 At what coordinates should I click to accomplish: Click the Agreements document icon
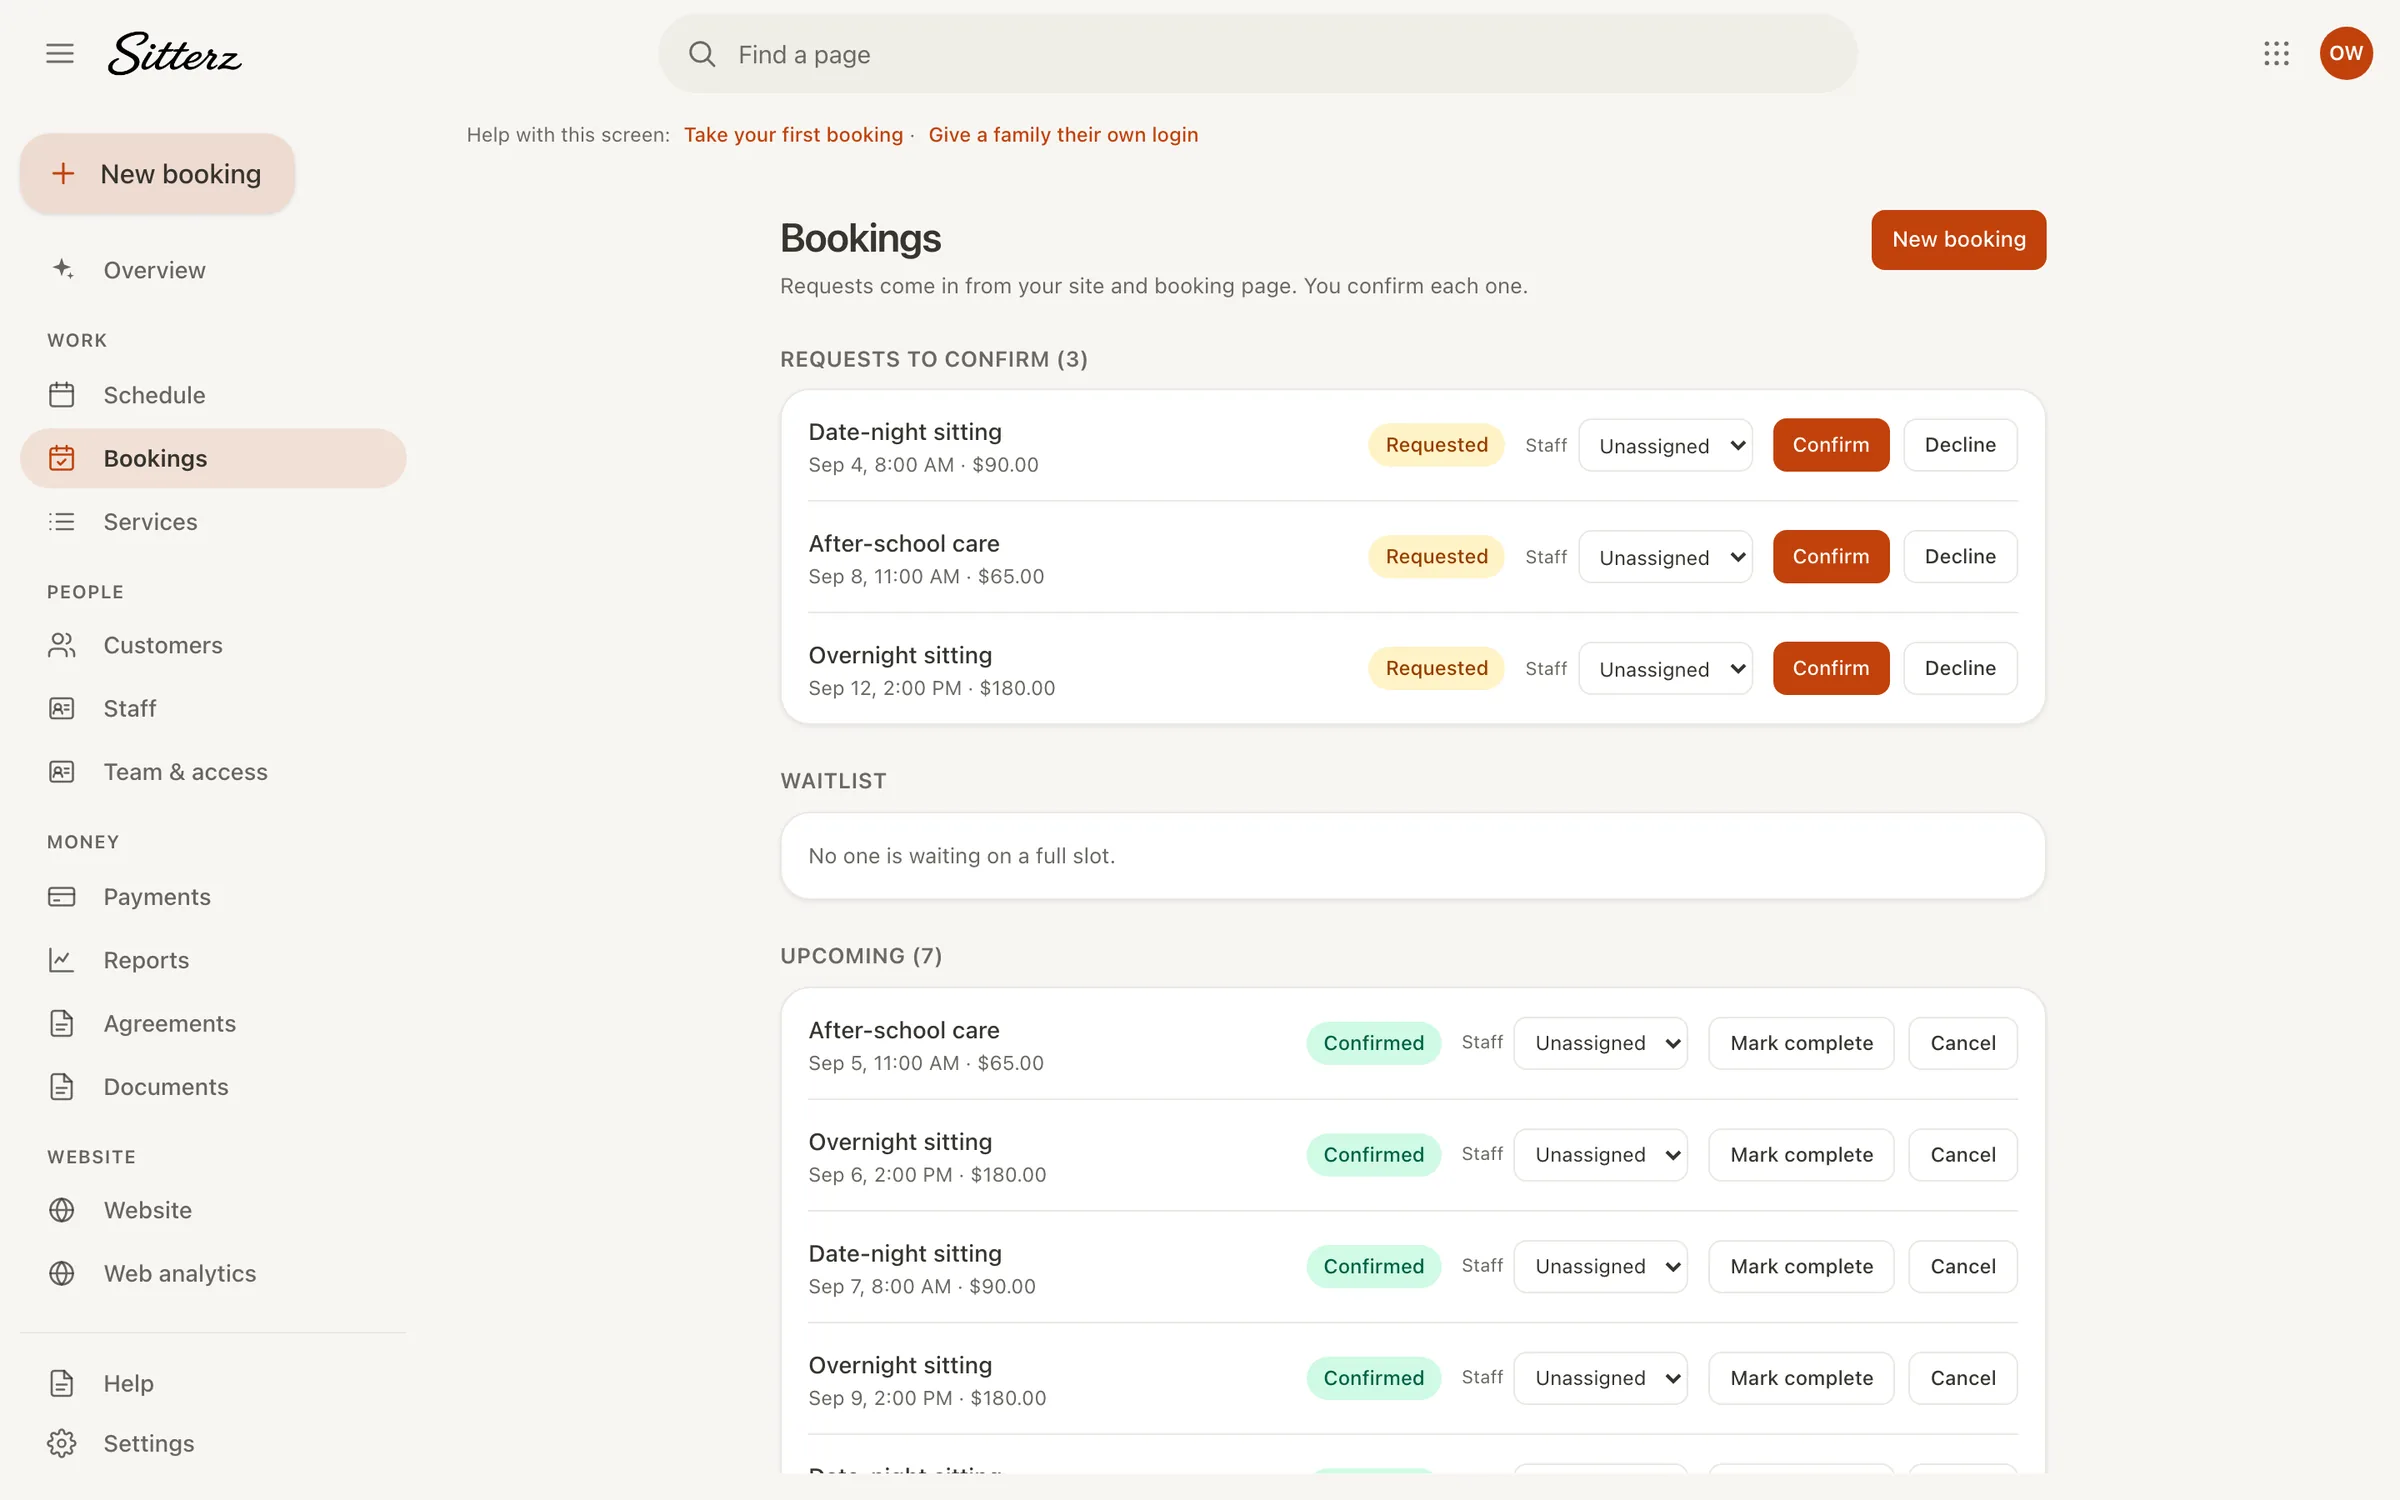click(62, 1024)
